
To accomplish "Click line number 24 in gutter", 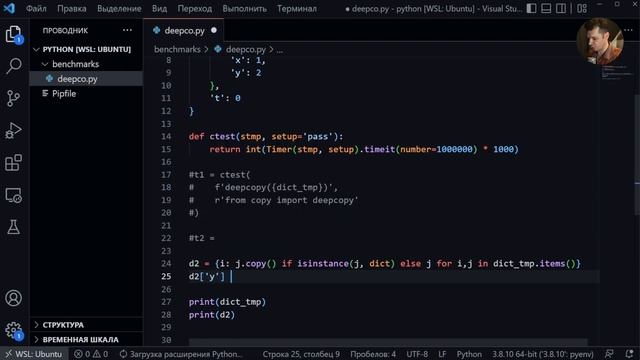I will (166, 264).
